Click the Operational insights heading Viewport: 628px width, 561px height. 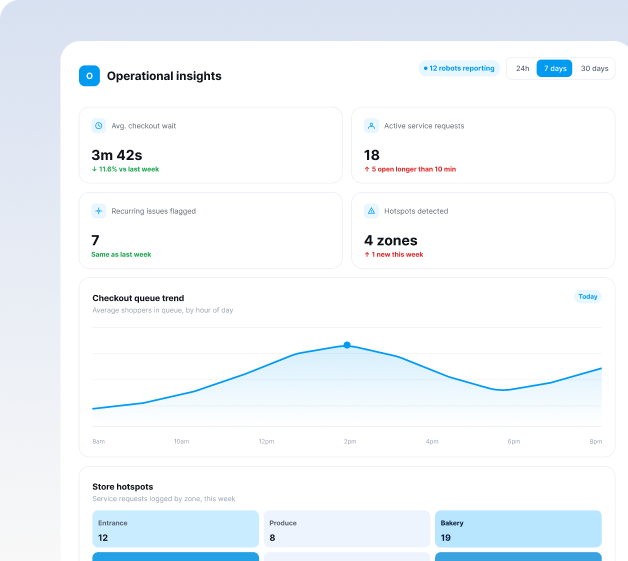coord(164,76)
